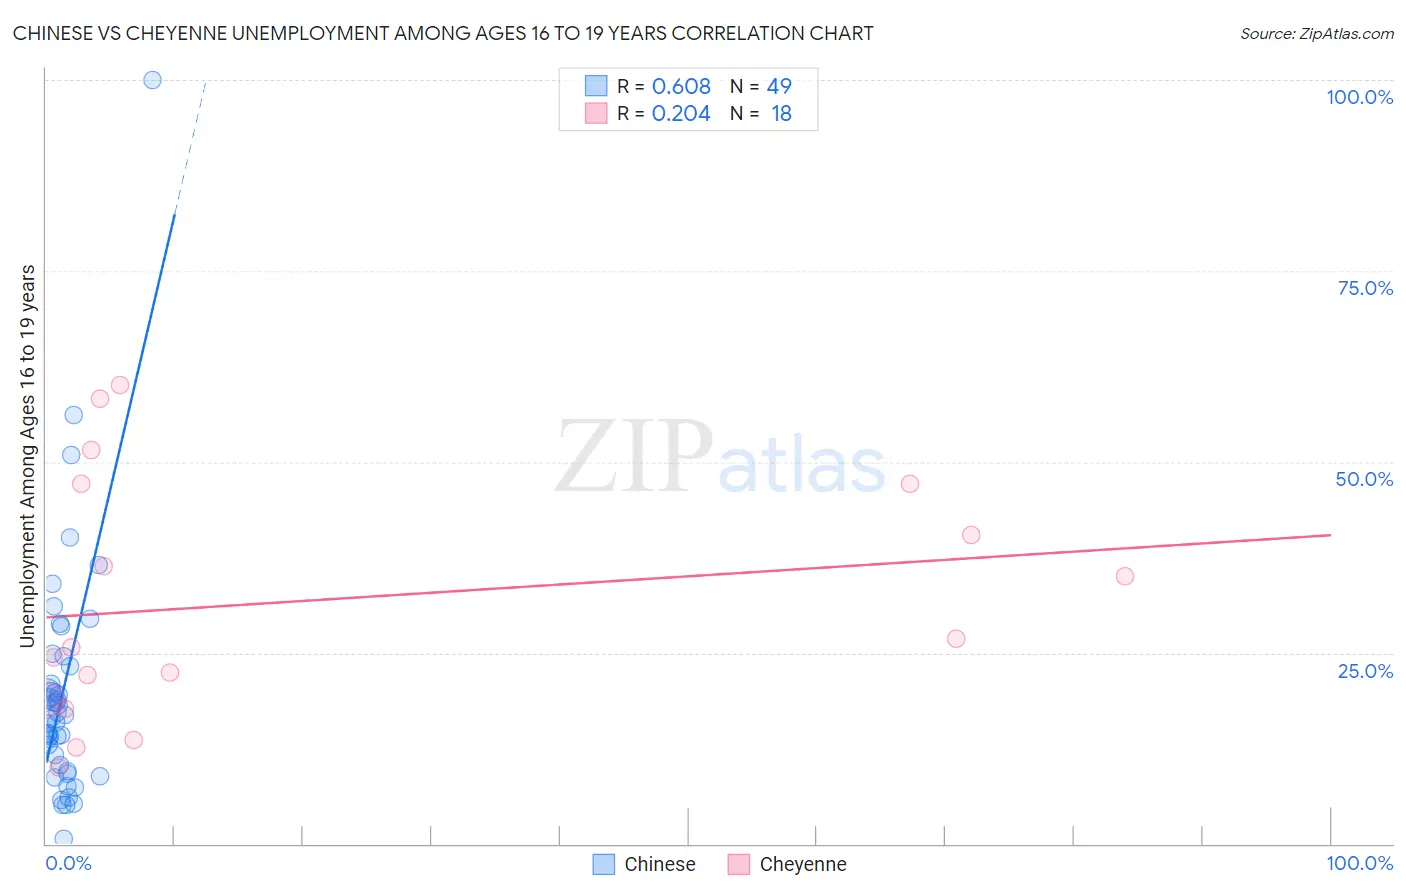1406x892 pixels.
Task: Click the blue Chinese swatch in bottom legend
Action: pos(603,864)
